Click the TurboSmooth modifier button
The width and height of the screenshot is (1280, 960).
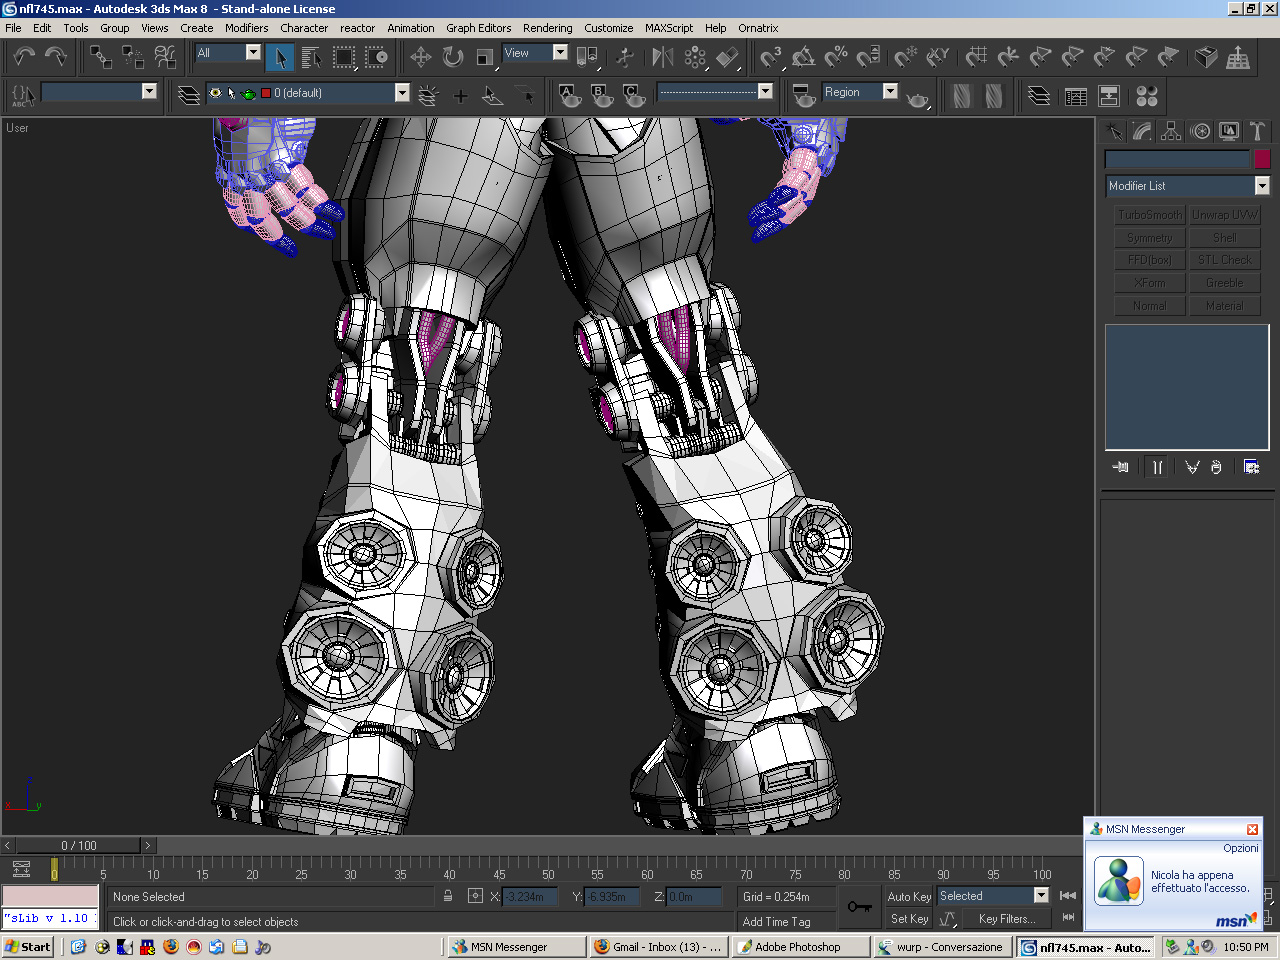1149,215
